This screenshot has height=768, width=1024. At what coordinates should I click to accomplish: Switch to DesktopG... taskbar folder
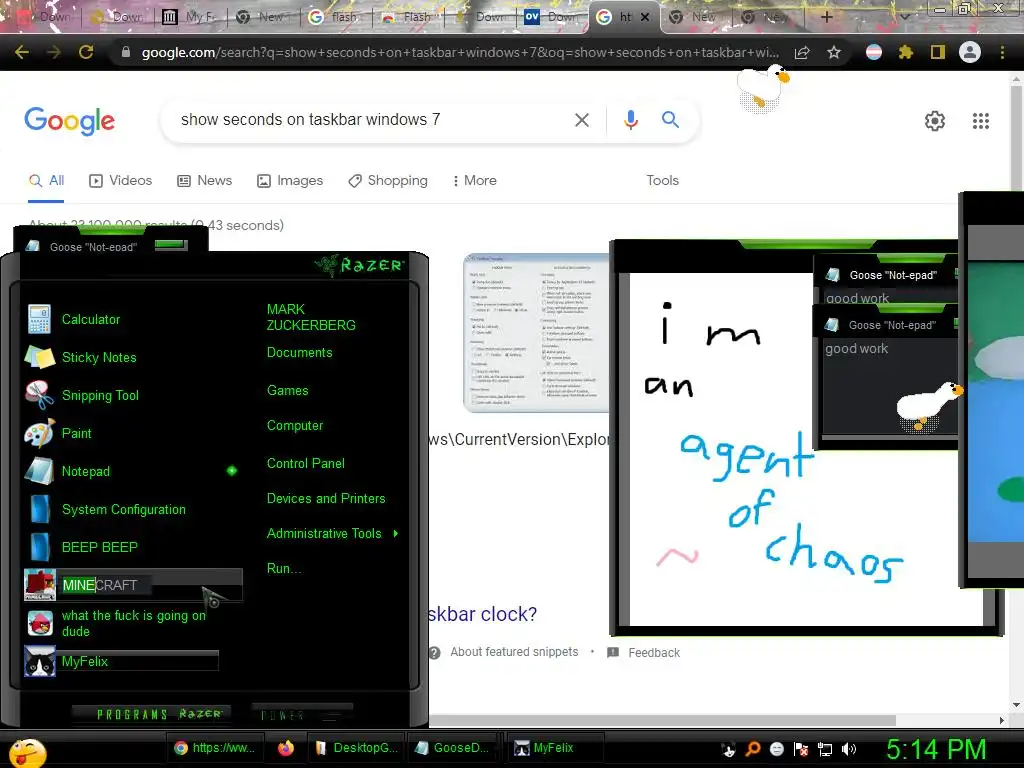click(x=357, y=748)
